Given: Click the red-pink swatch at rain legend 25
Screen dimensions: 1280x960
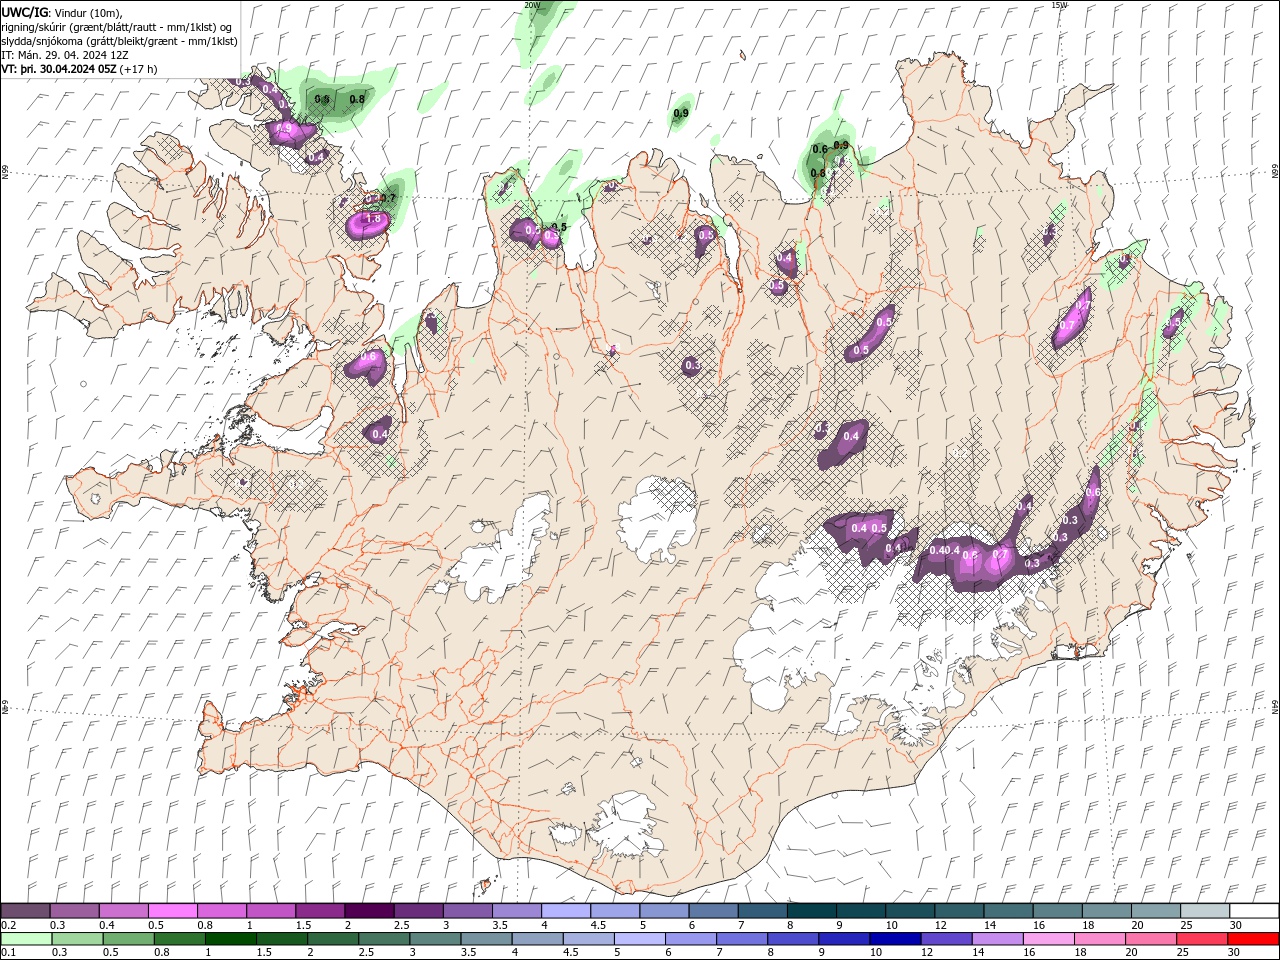Looking at the screenshot, I should coord(1201,939).
